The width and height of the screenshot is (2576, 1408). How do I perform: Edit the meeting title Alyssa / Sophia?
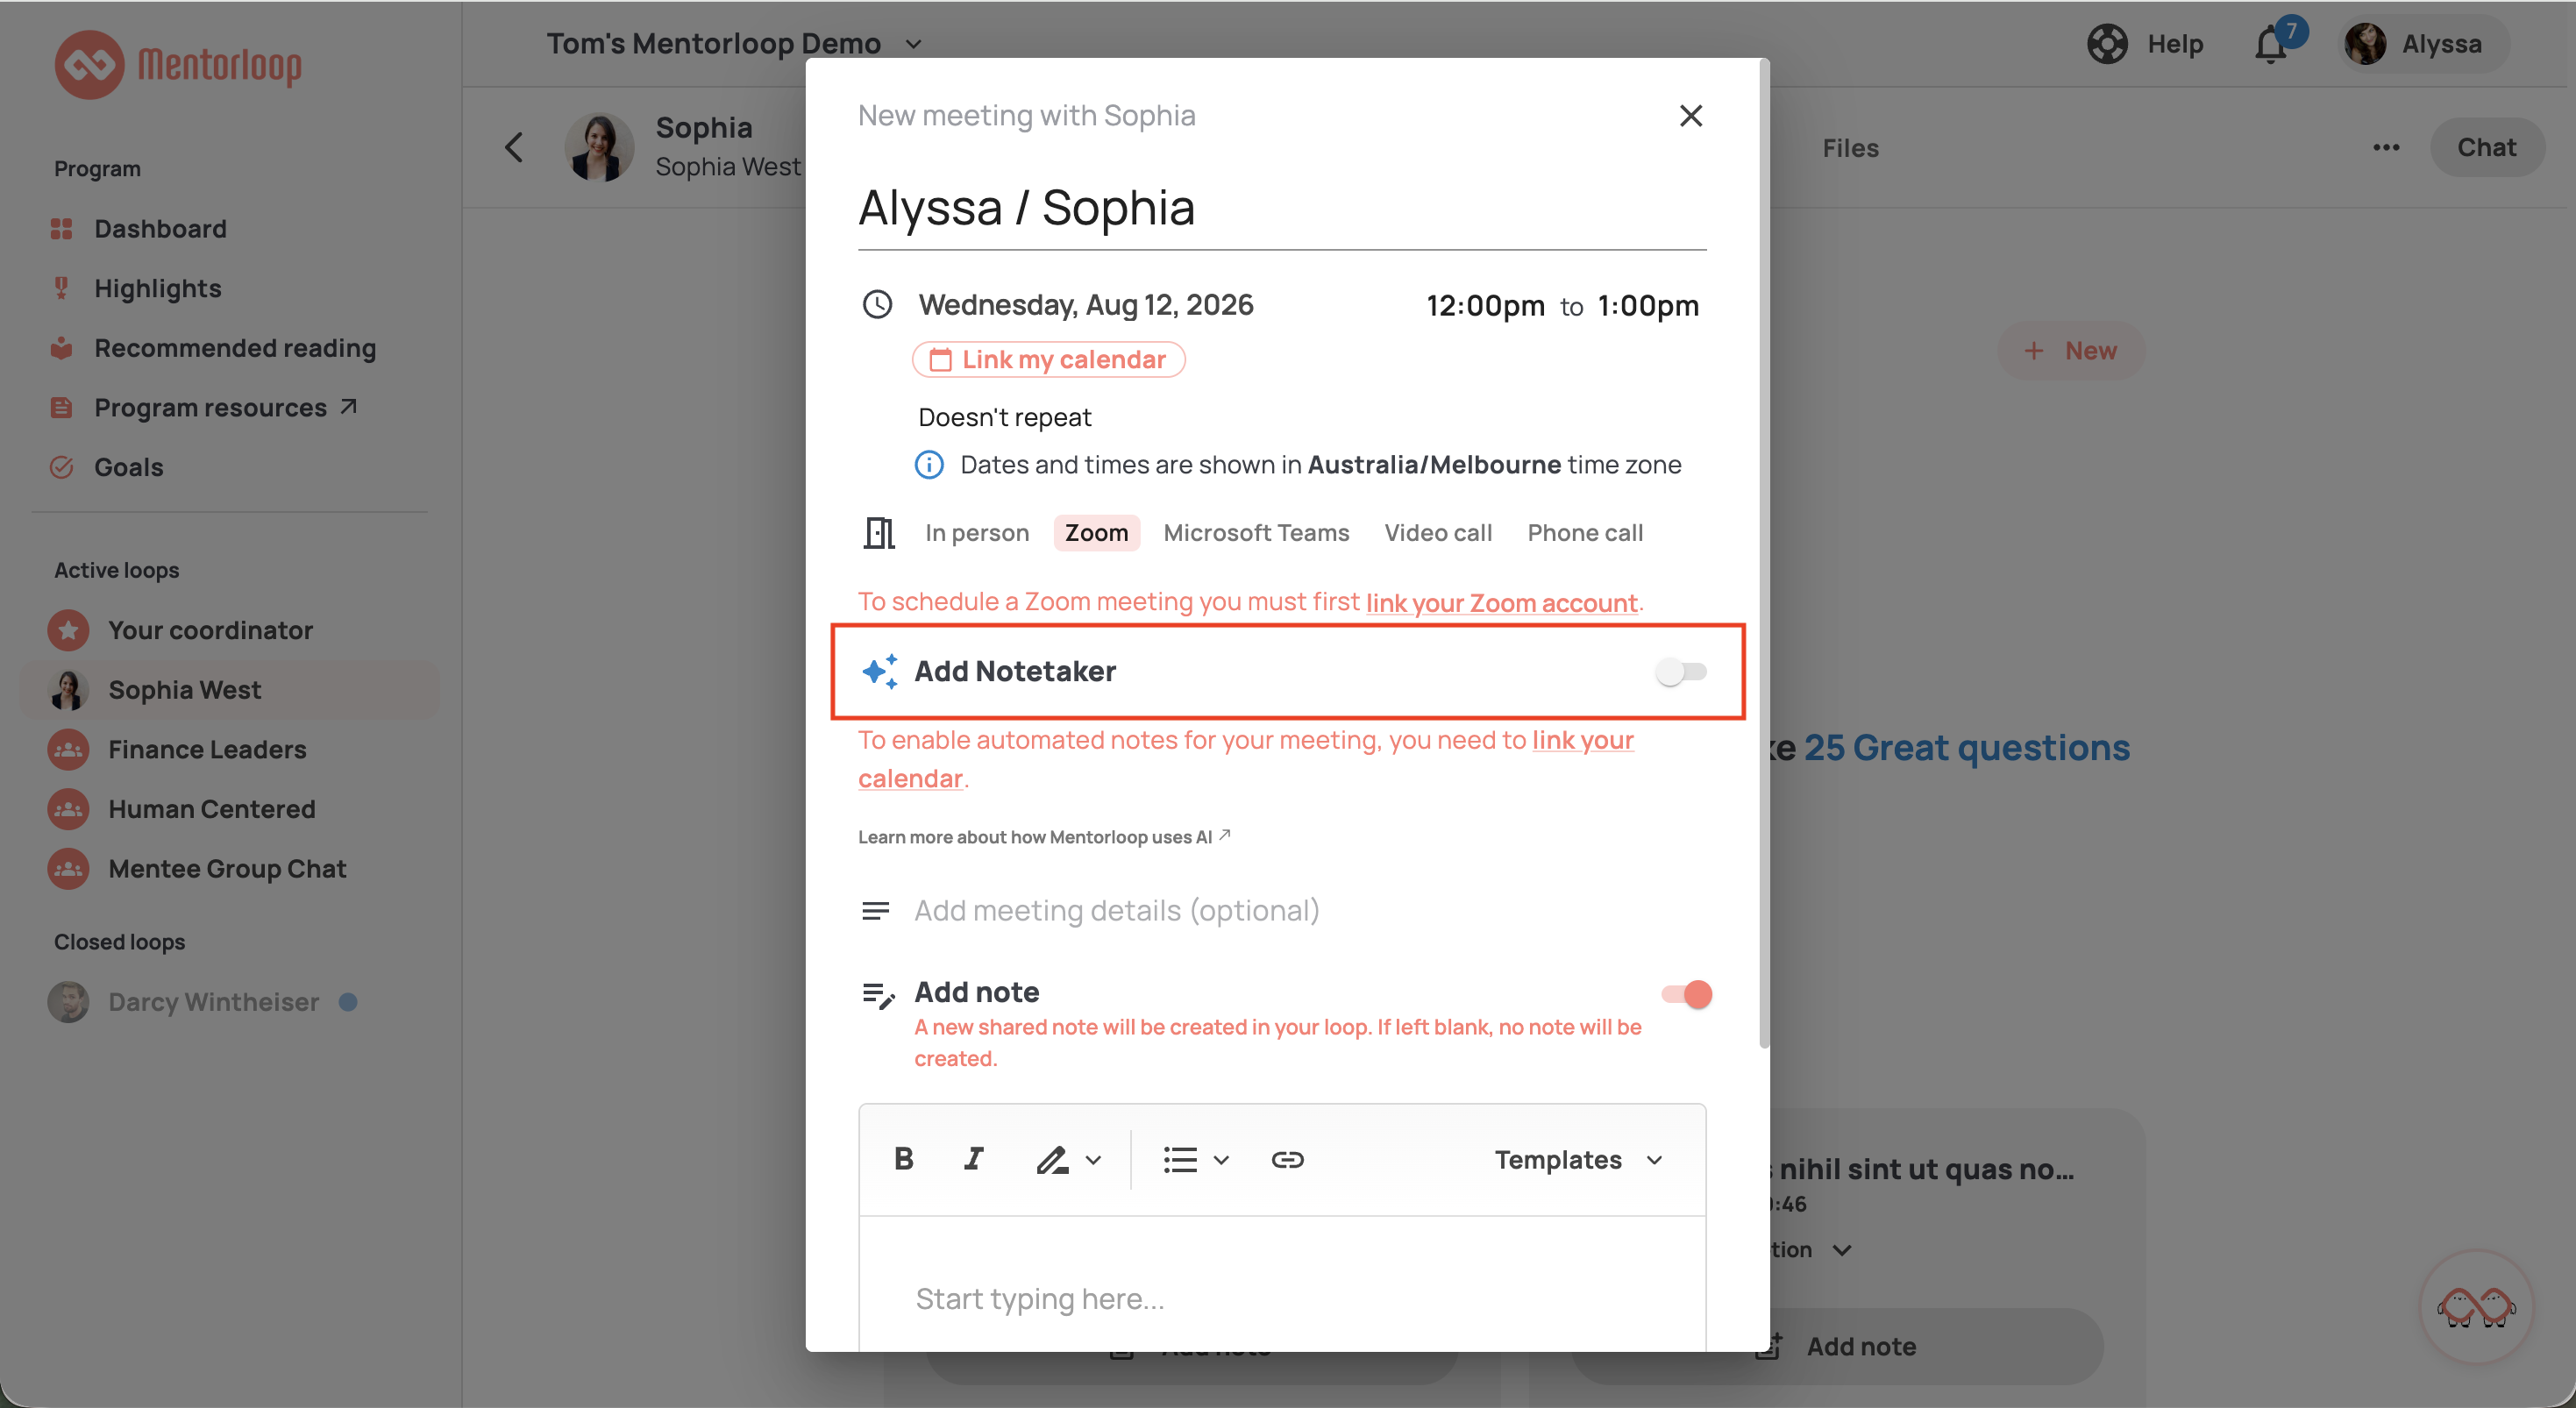(1282, 209)
